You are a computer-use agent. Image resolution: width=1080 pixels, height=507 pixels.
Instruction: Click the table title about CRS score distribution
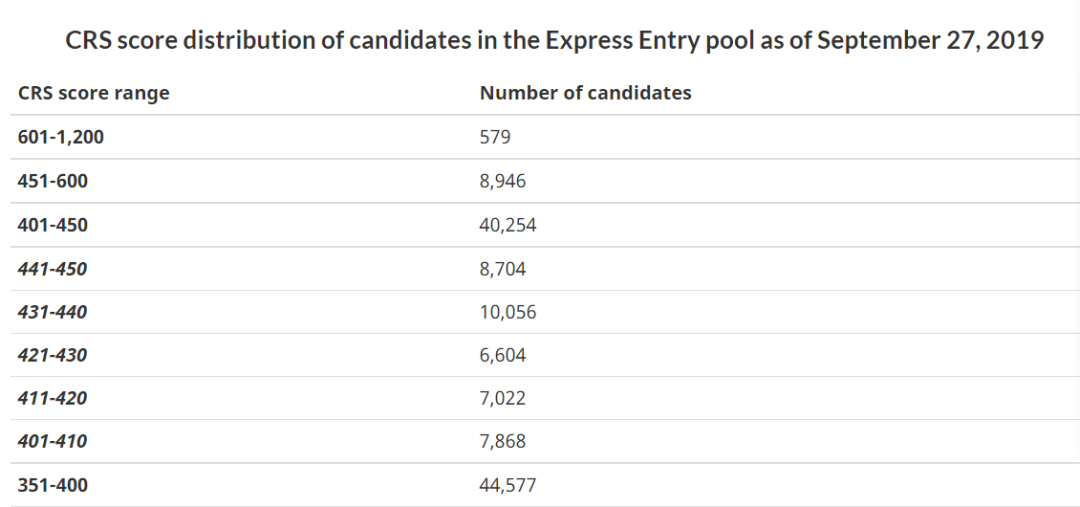(554, 41)
